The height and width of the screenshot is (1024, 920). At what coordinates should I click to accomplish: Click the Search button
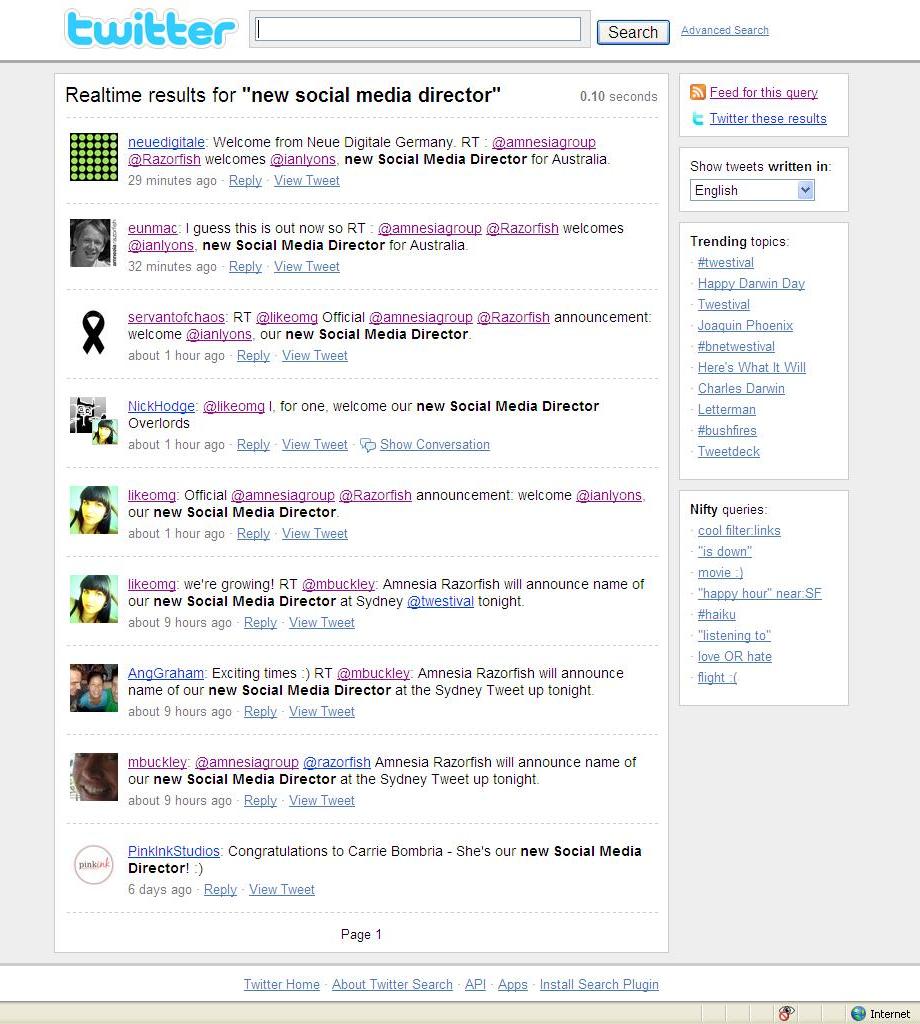pos(633,32)
